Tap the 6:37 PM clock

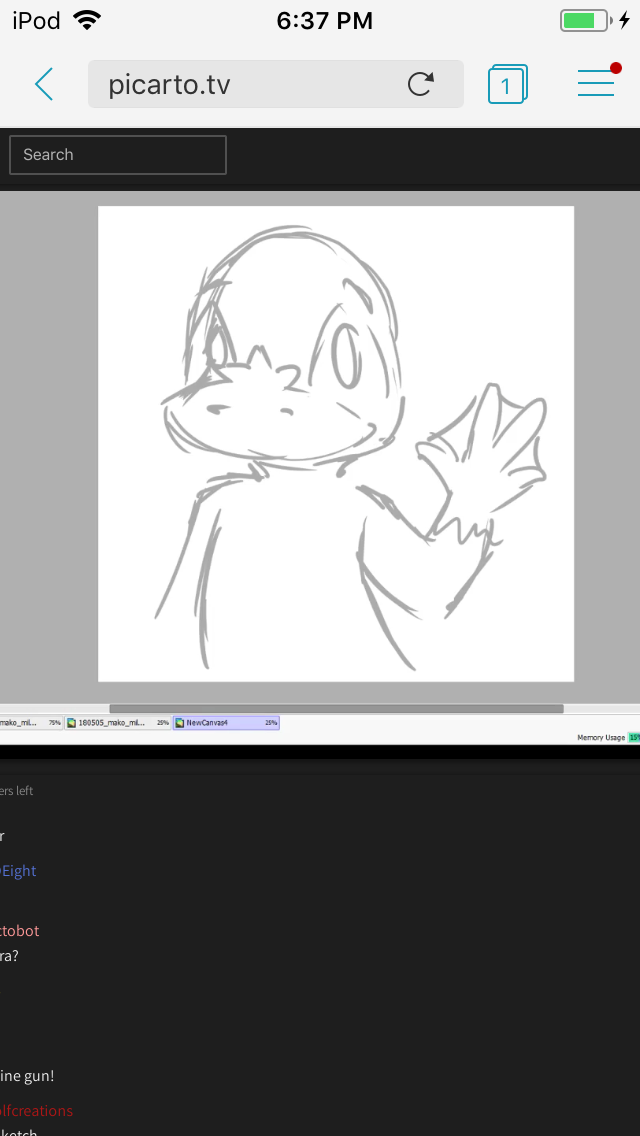click(x=325, y=21)
